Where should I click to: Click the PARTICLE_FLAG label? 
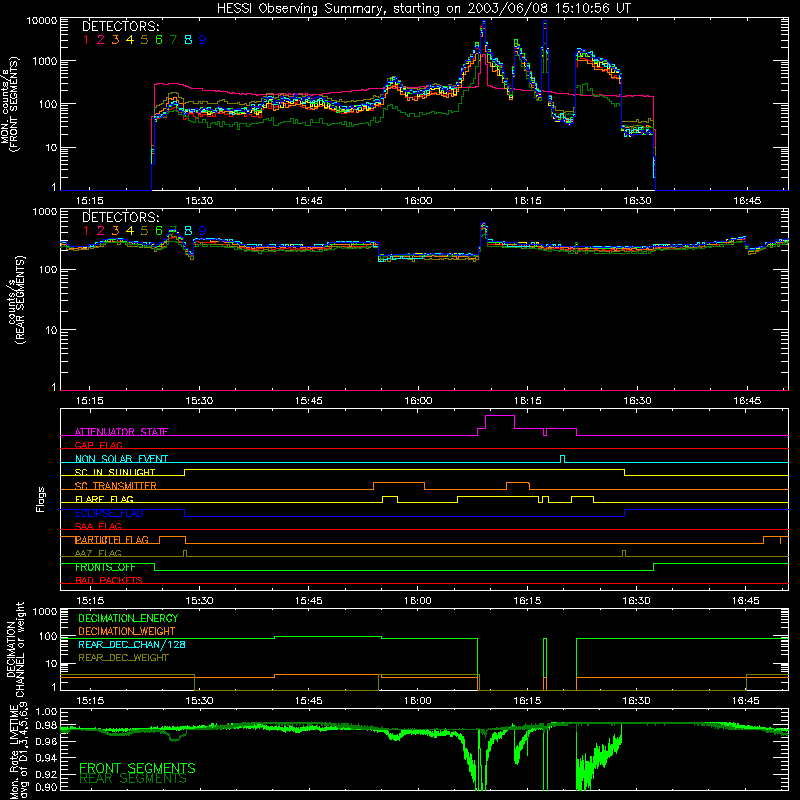tap(112, 540)
